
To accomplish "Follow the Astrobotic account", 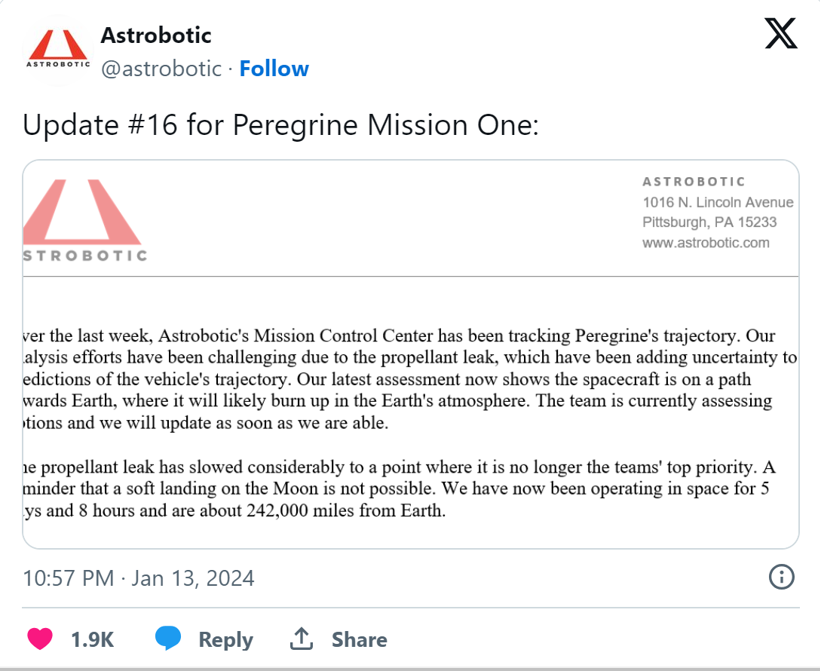I will coord(274,68).
